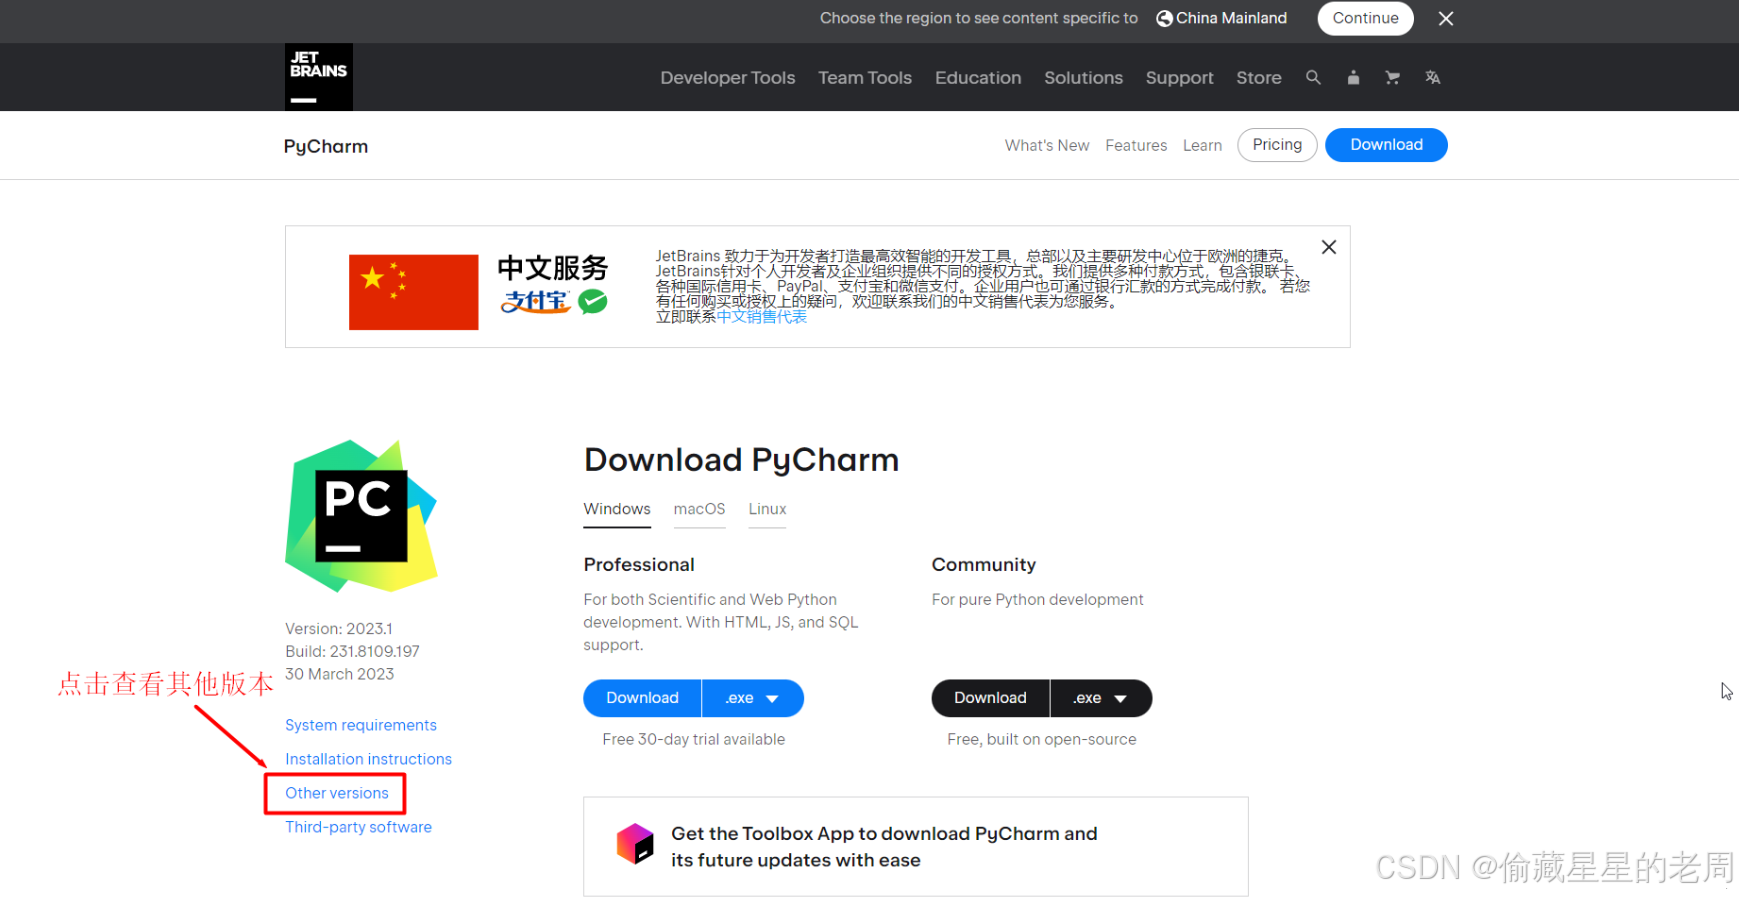Screen dimensions: 1739x897
Task: Open the language selector icon
Action: pyautogui.click(x=1432, y=77)
